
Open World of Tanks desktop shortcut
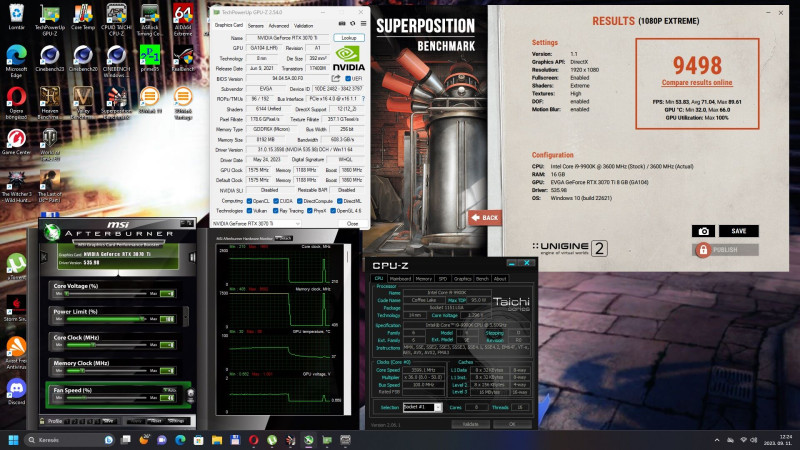click(x=49, y=145)
